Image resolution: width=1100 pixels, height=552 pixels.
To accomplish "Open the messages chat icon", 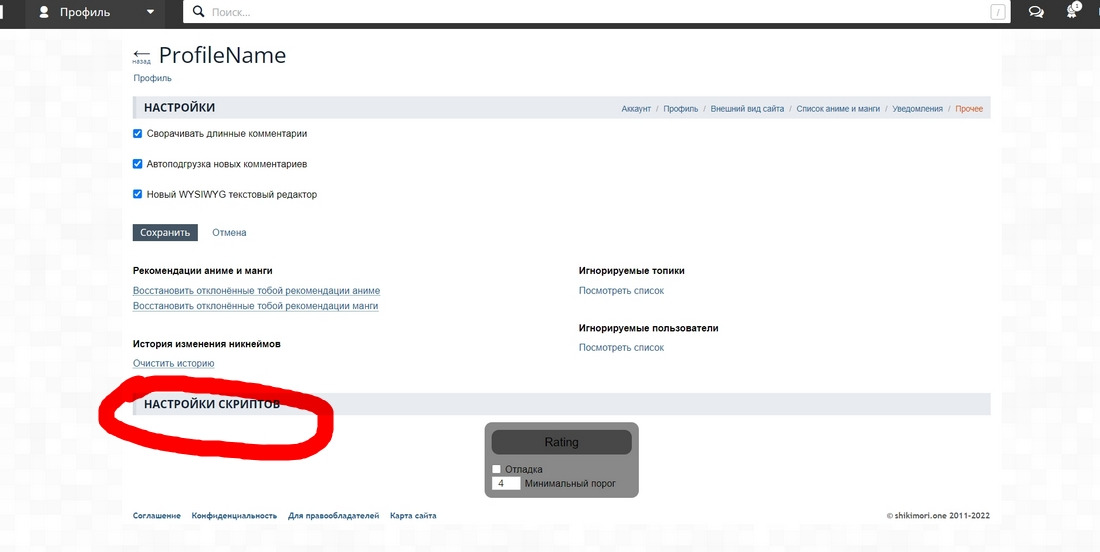I will [x=1036, y=12].
